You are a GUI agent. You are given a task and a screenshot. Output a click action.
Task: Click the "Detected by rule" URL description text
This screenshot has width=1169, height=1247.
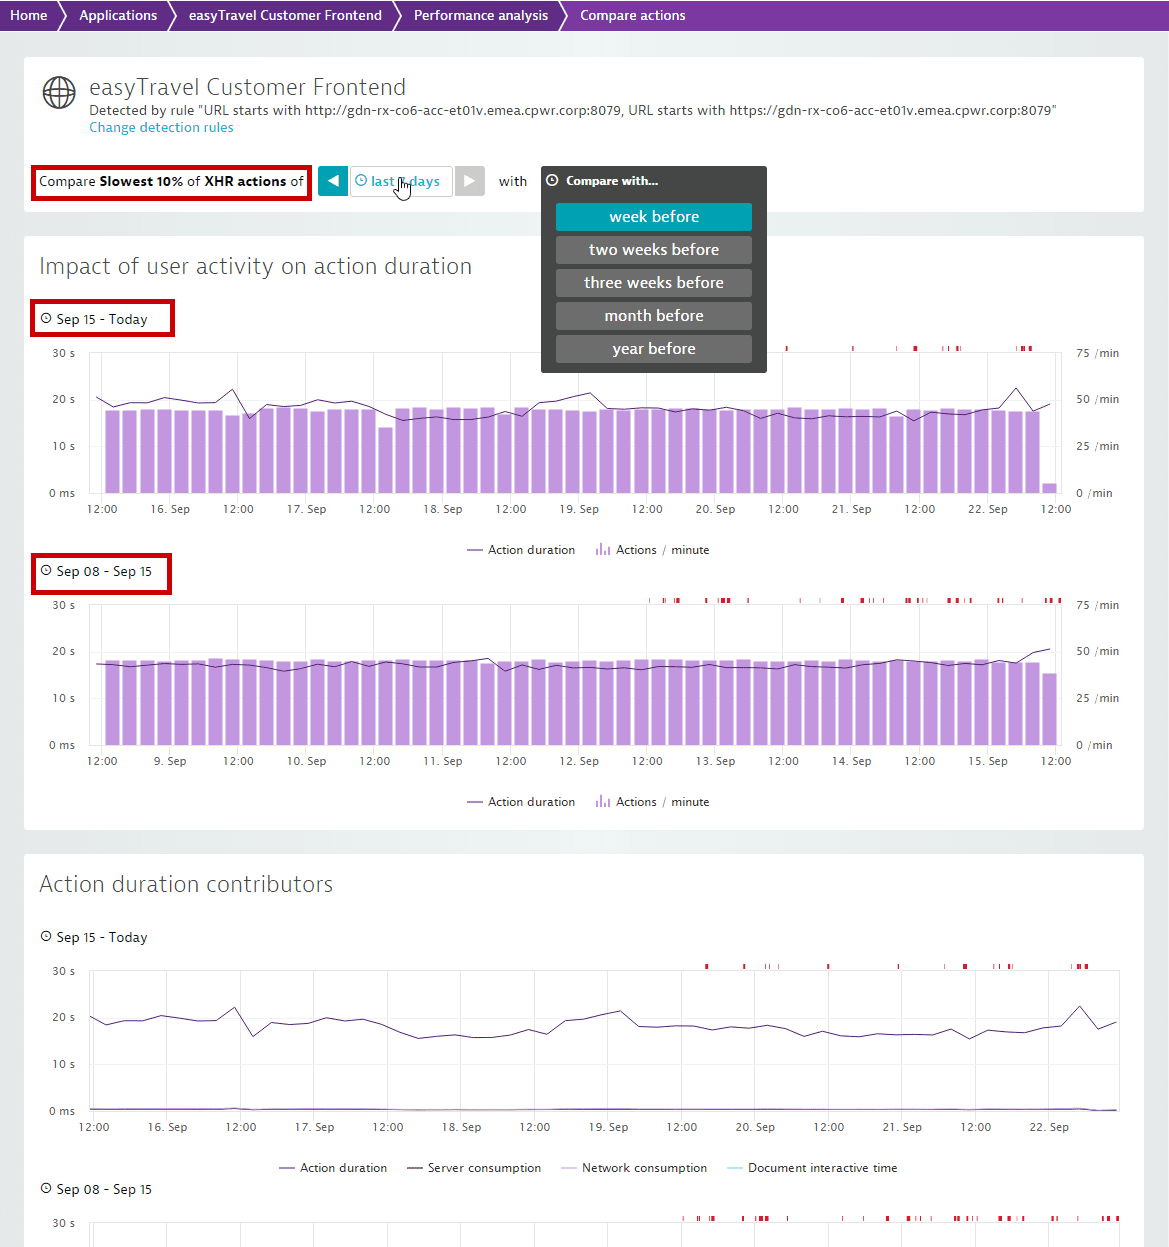click(572, 110)
